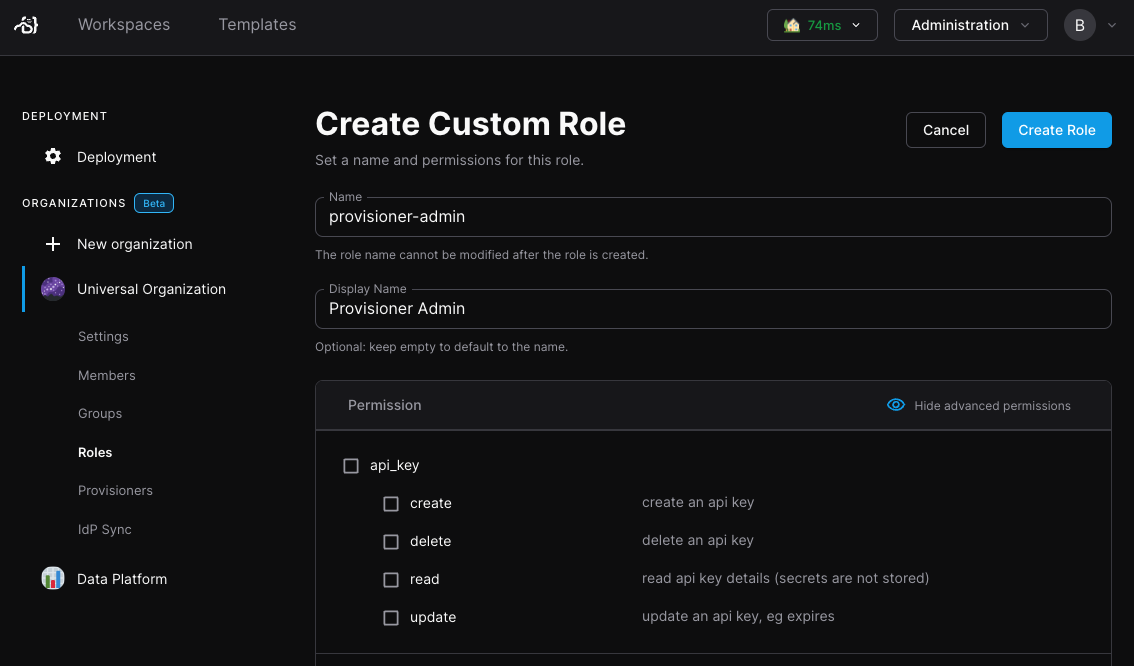Click the Deployment gear icon
This screenshot has width=1134, height=666.
coord(54,157)
